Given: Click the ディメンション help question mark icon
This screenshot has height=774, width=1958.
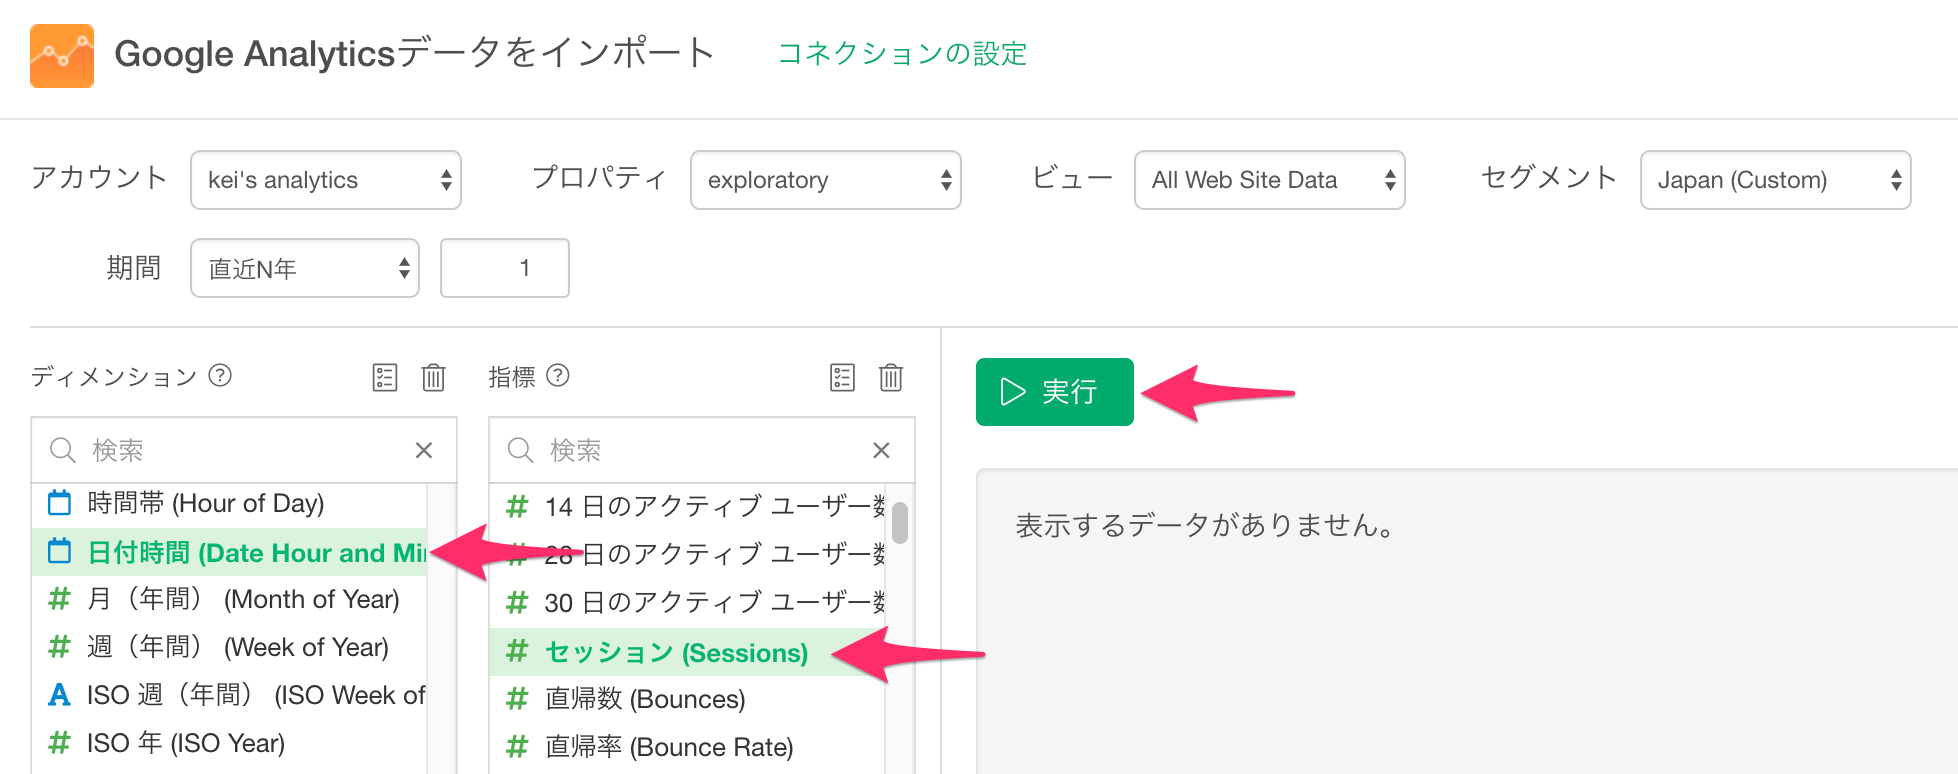Looking at the screenshot, I should (x=220, y=375).
